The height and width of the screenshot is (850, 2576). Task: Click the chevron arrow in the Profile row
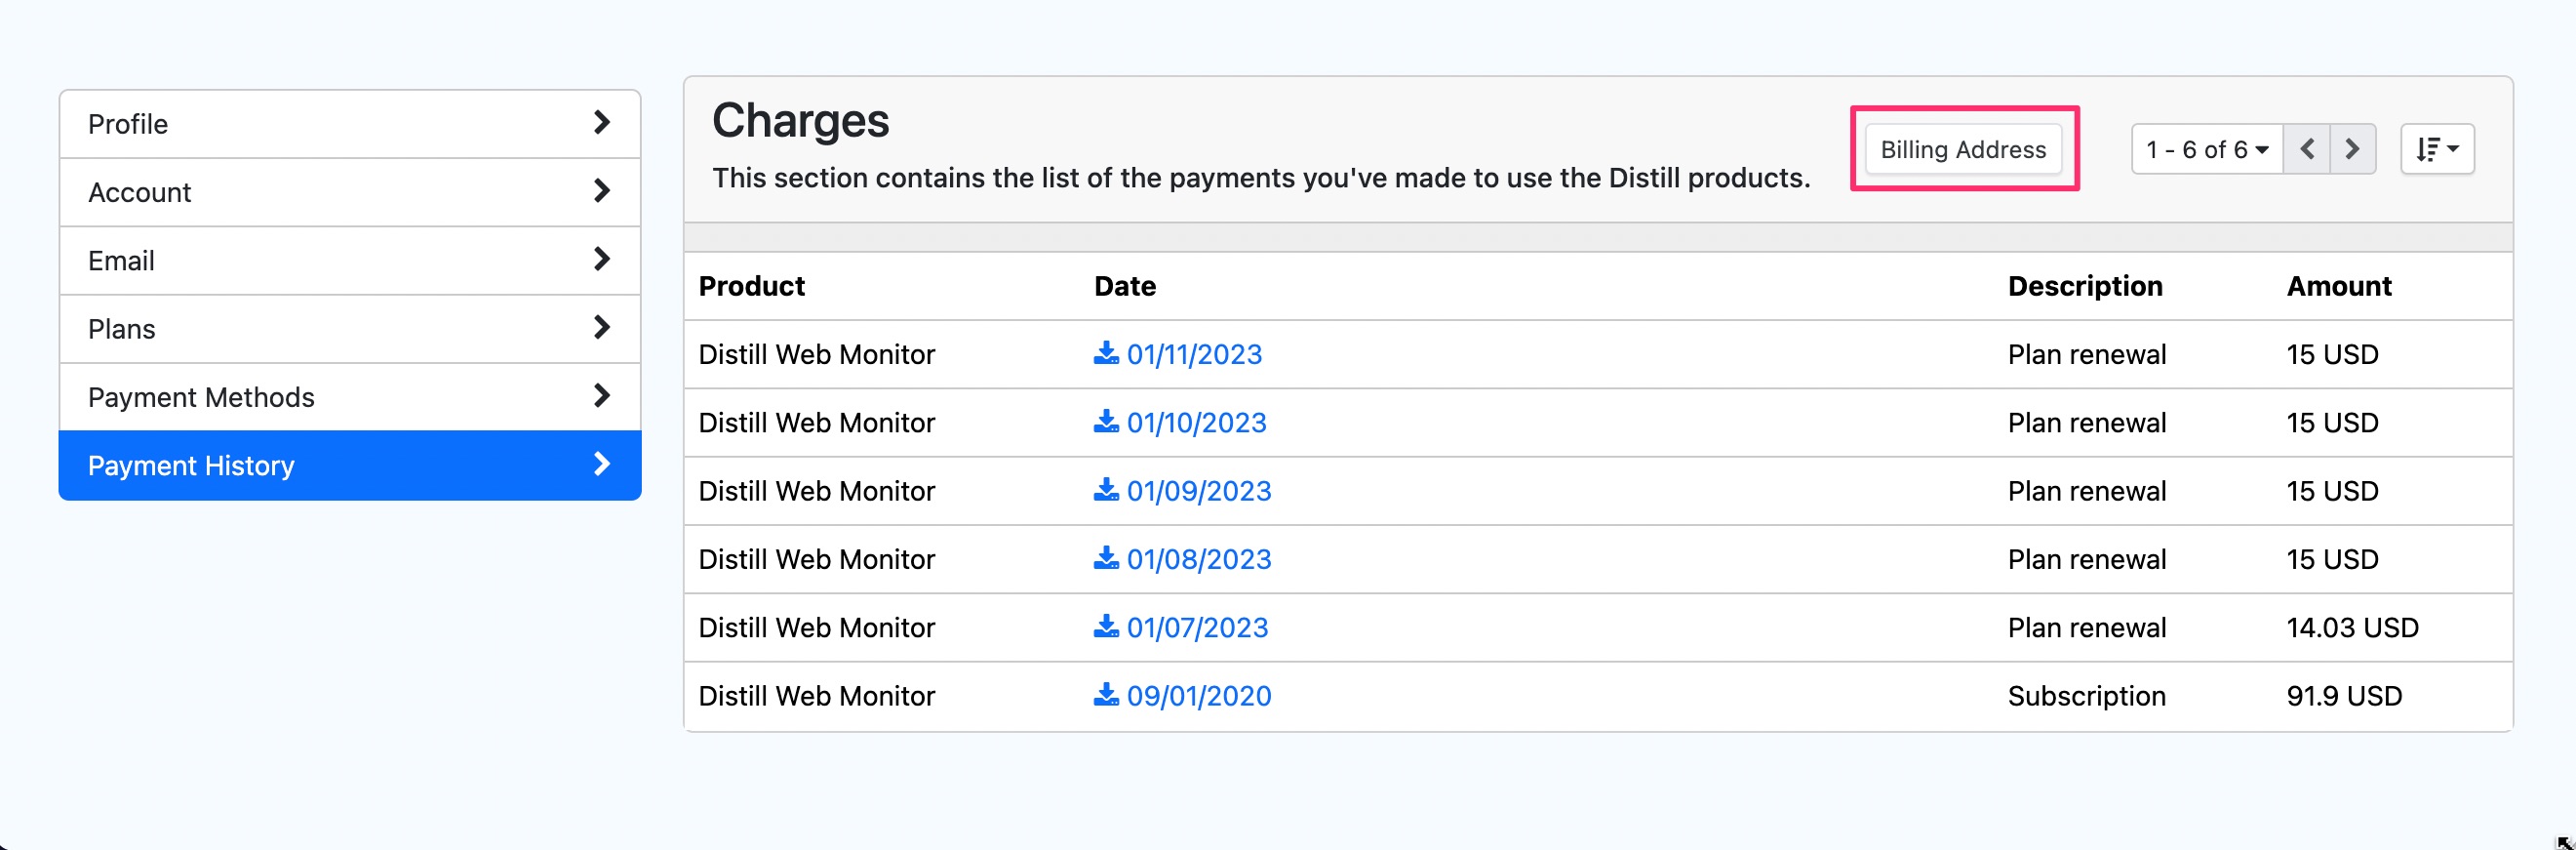[x=602, y=122]
